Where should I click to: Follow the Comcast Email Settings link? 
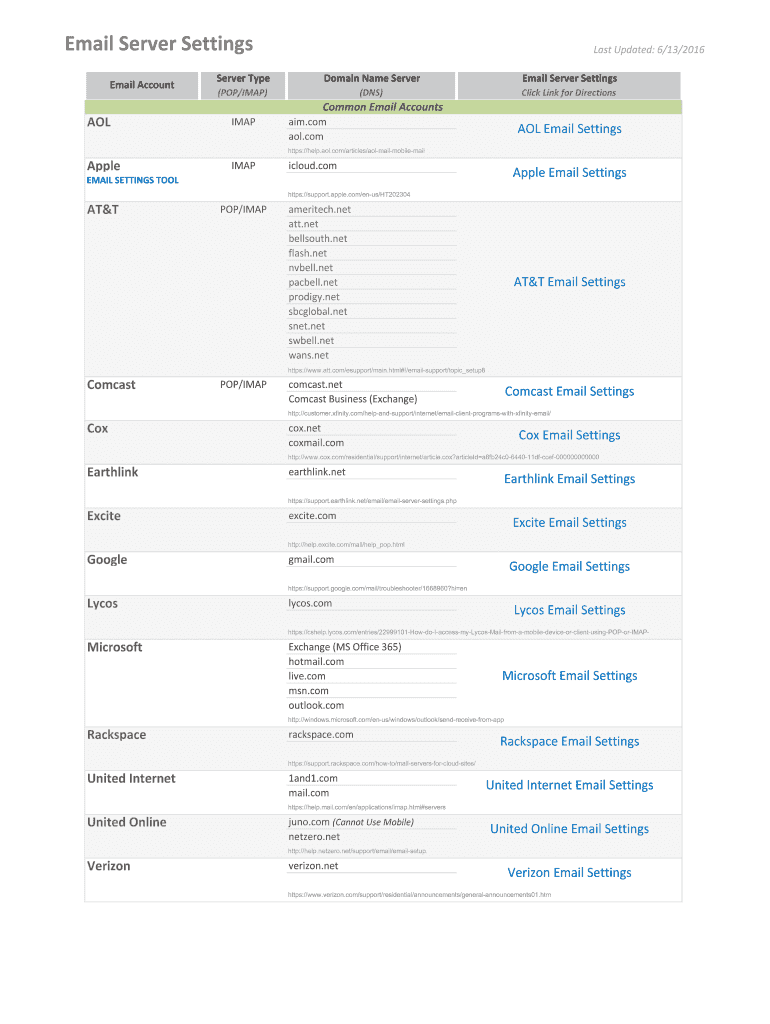point(569,392)
